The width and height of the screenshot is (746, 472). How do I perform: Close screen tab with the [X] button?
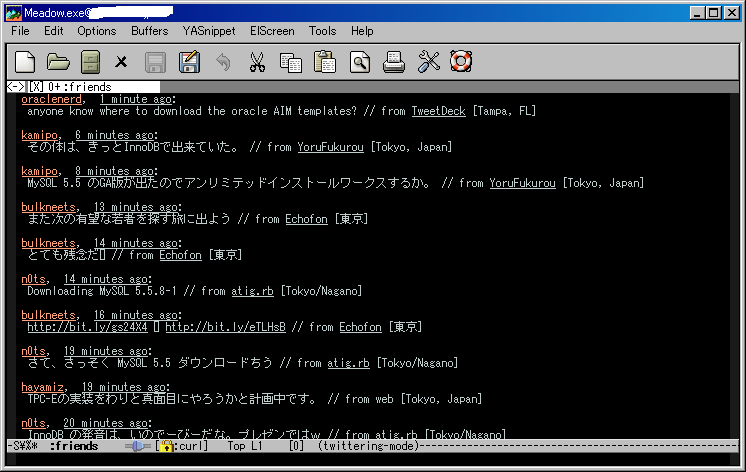coord(36,87)
